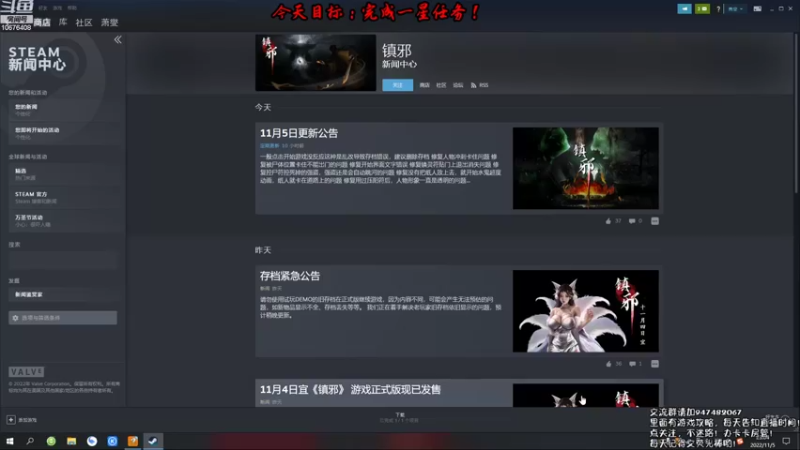Open 11月5日更新公告 article title
Screen dimensions: 800x450
coord(299,133)
